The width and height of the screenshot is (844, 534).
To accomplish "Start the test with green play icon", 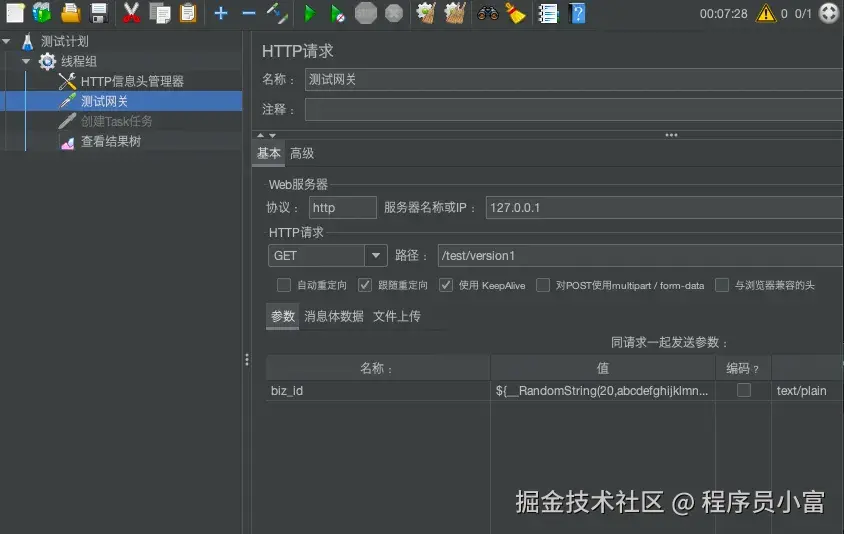I will [310, 13].
